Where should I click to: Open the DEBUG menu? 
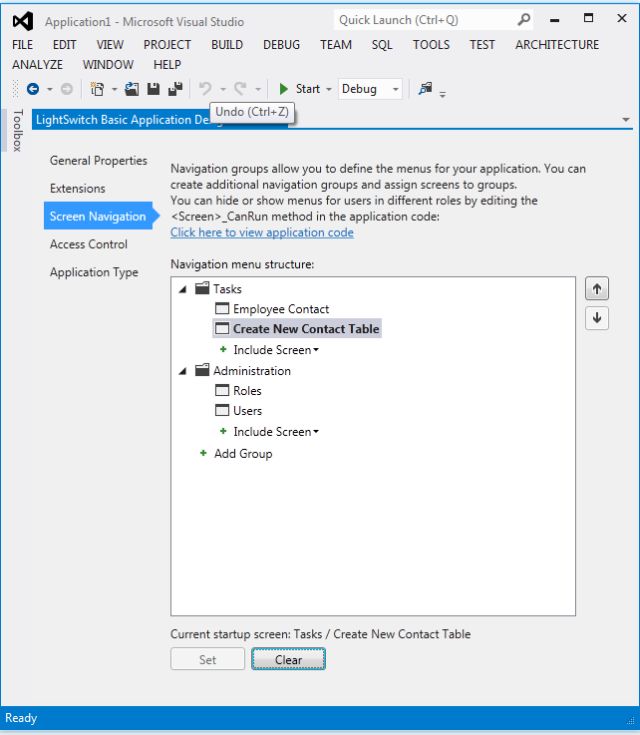(x=281, y=45)
